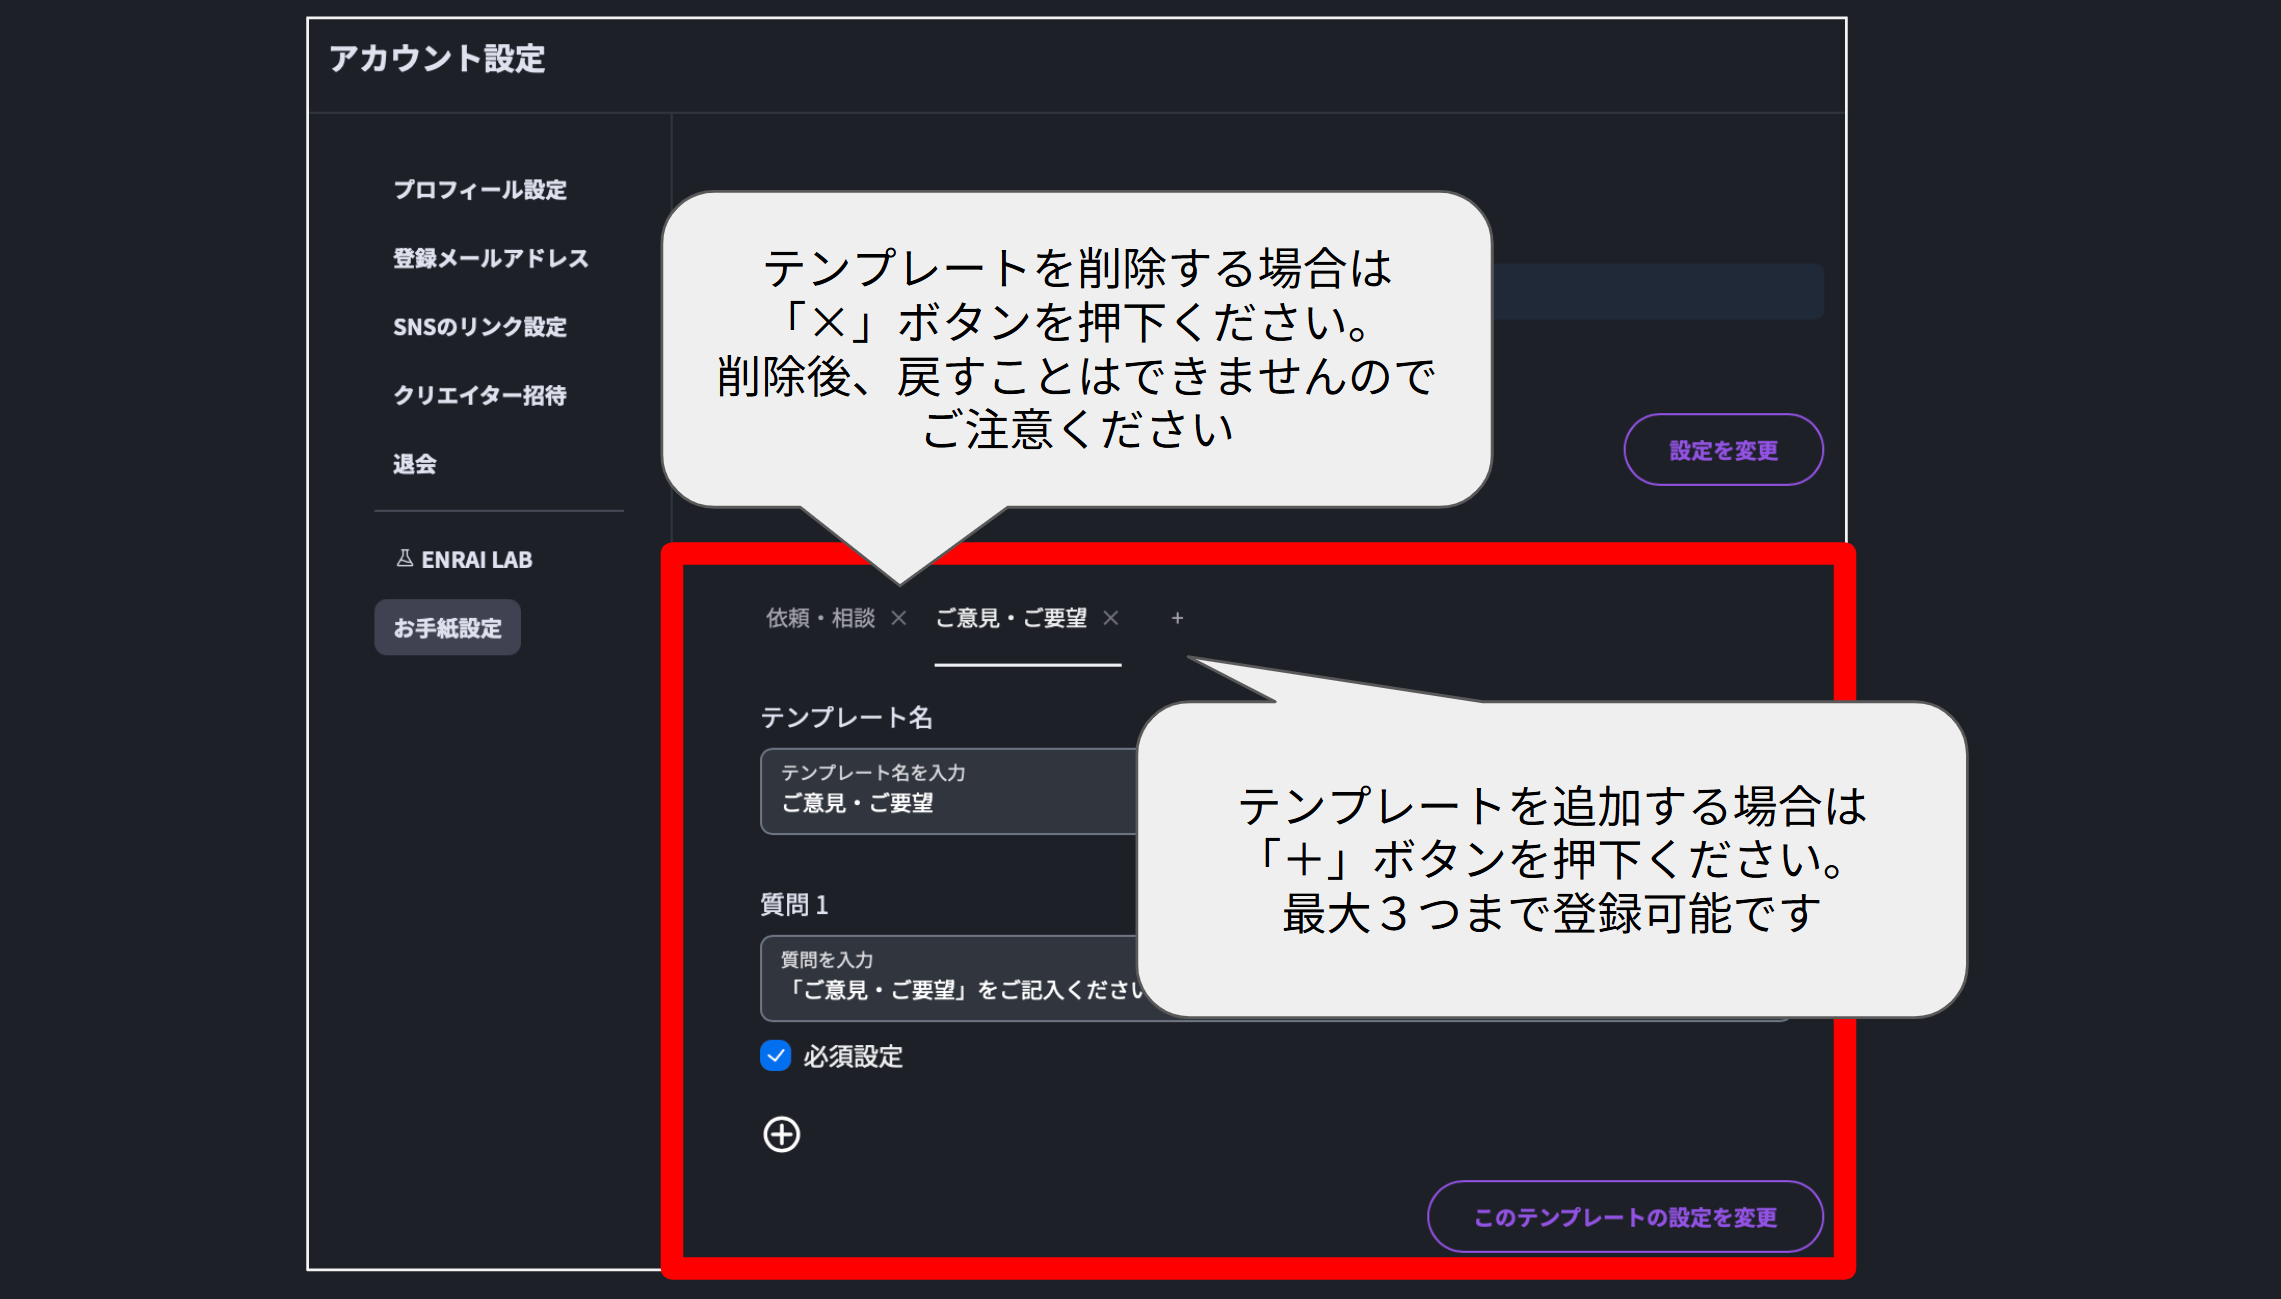Click the circled plus add-question icon
2281x1299 pixels.
pos(781,1134)
